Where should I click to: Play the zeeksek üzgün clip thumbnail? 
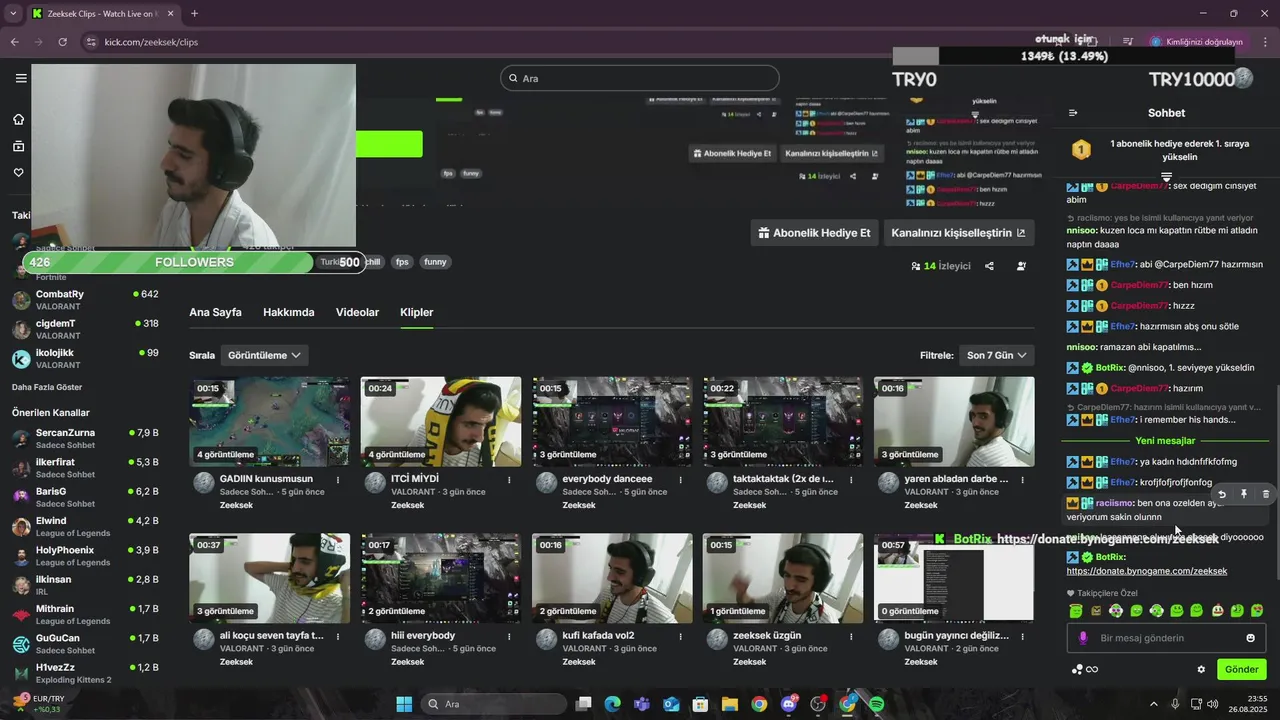click(783, 578)
